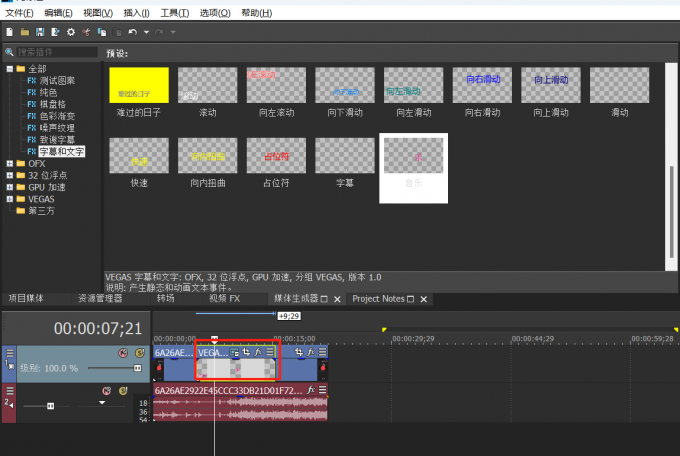Open event FX icon on the VEGA text clip

point(258,352)
